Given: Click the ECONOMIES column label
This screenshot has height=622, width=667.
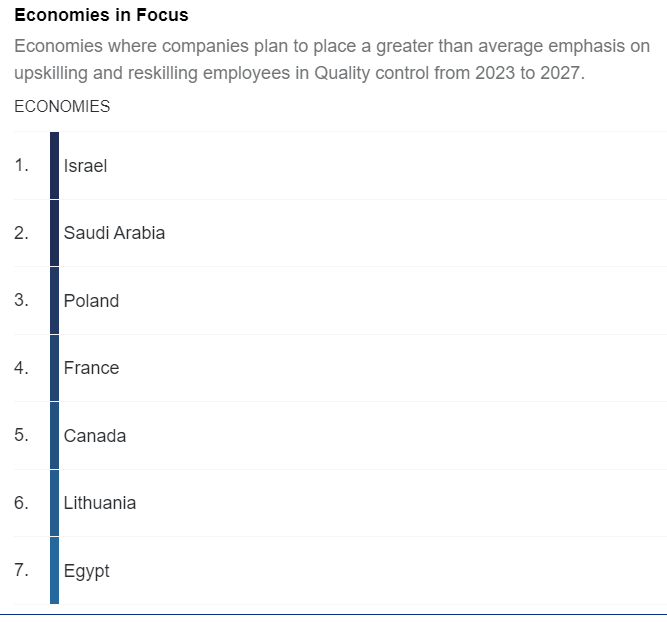Looking at the screenshot, I should pos(62,107).
